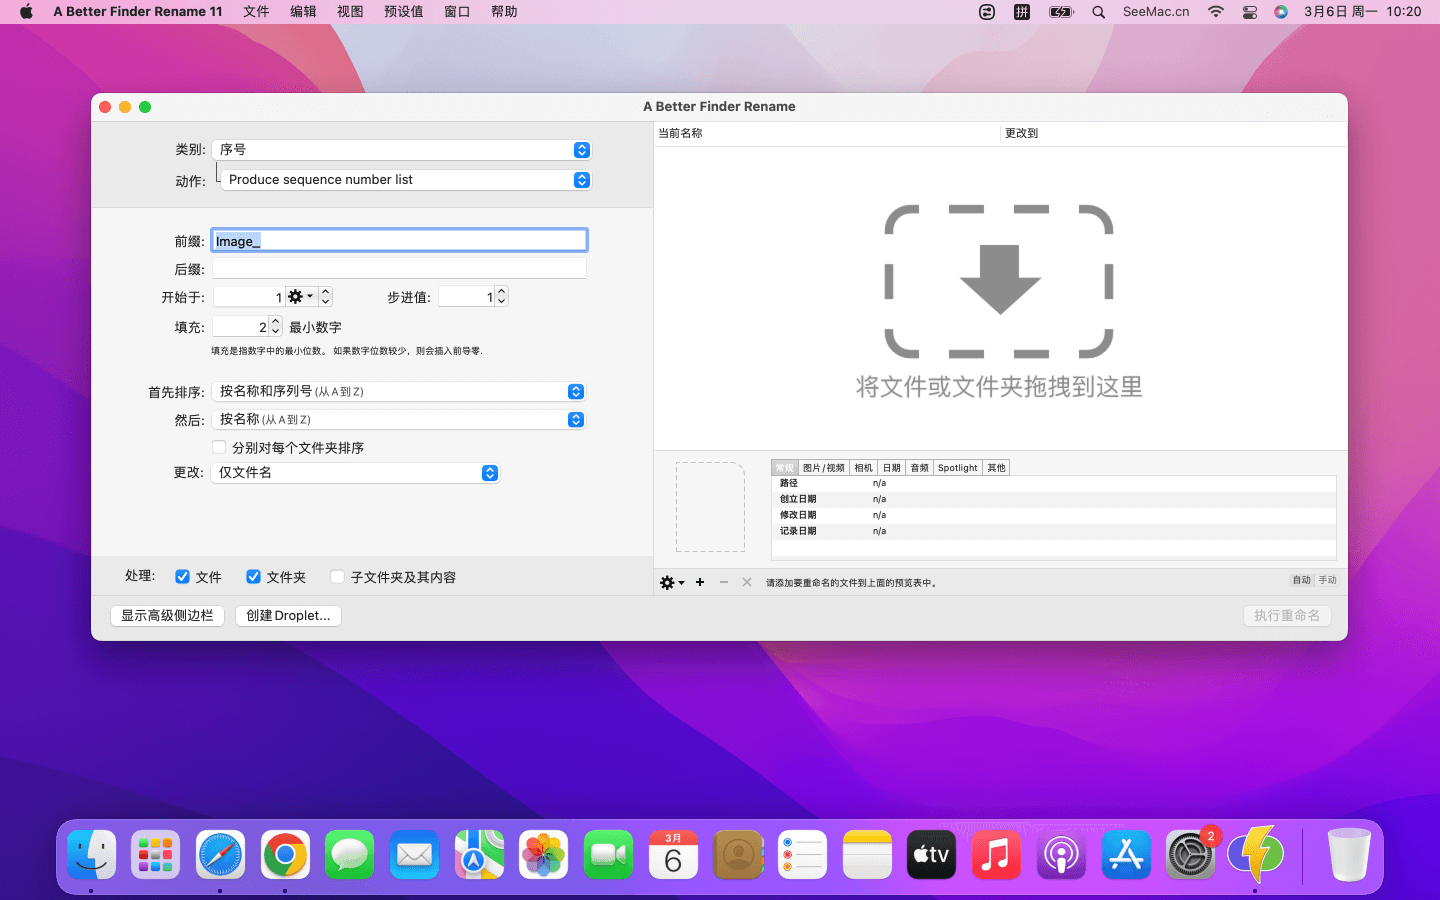Uncheck the 文件 processing checkbox
This screenshot has width=1440, height=900.
click(183, 577)
